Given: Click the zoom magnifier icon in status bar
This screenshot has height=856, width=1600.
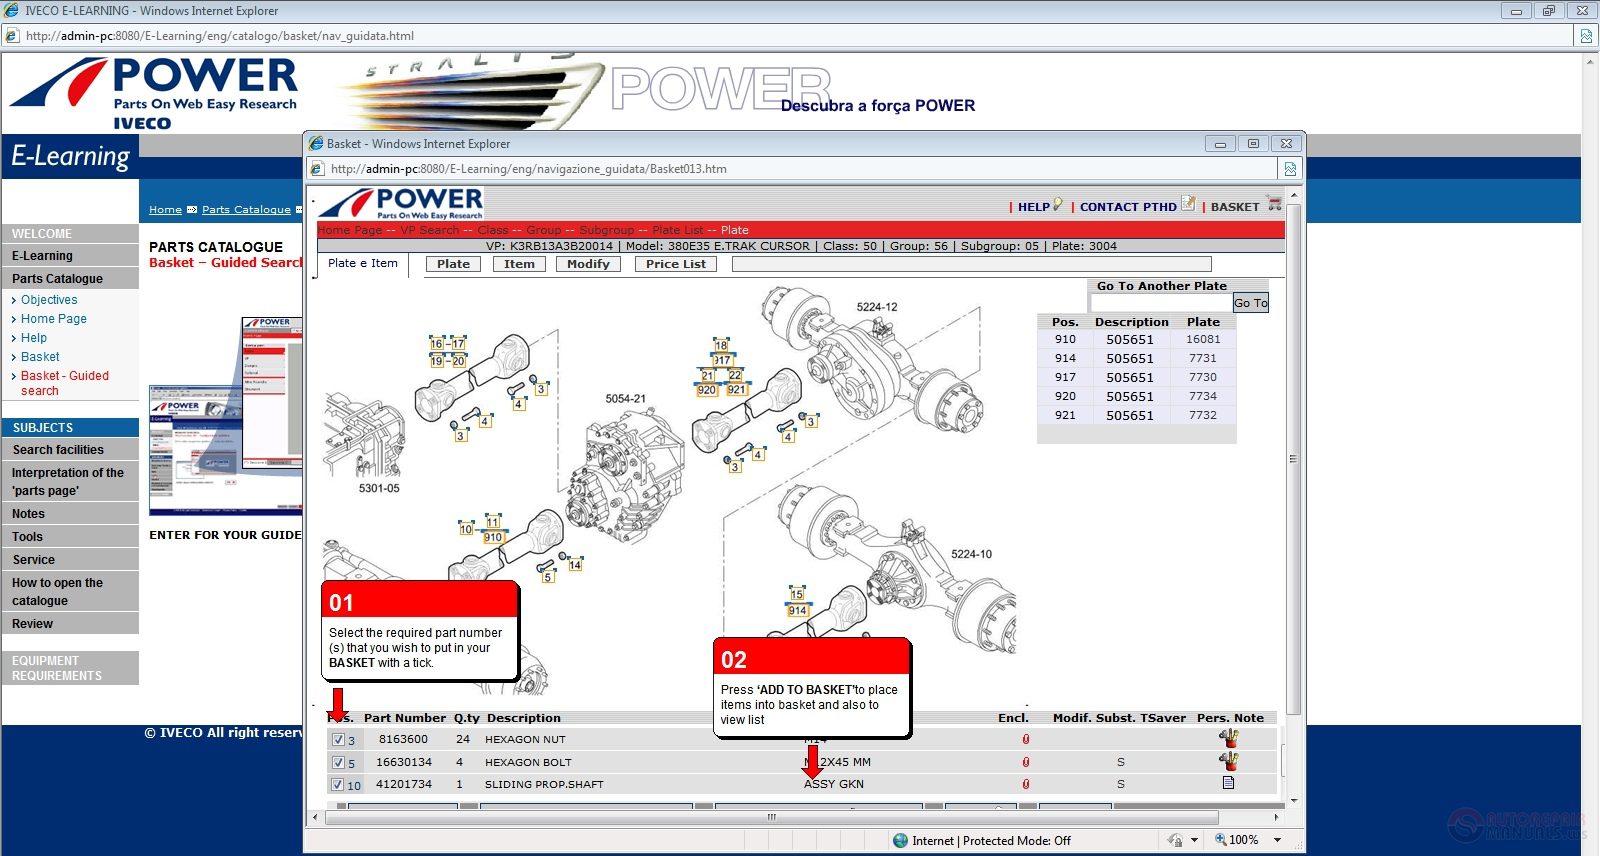Looking at the screenshot, I should point(1220,840).
